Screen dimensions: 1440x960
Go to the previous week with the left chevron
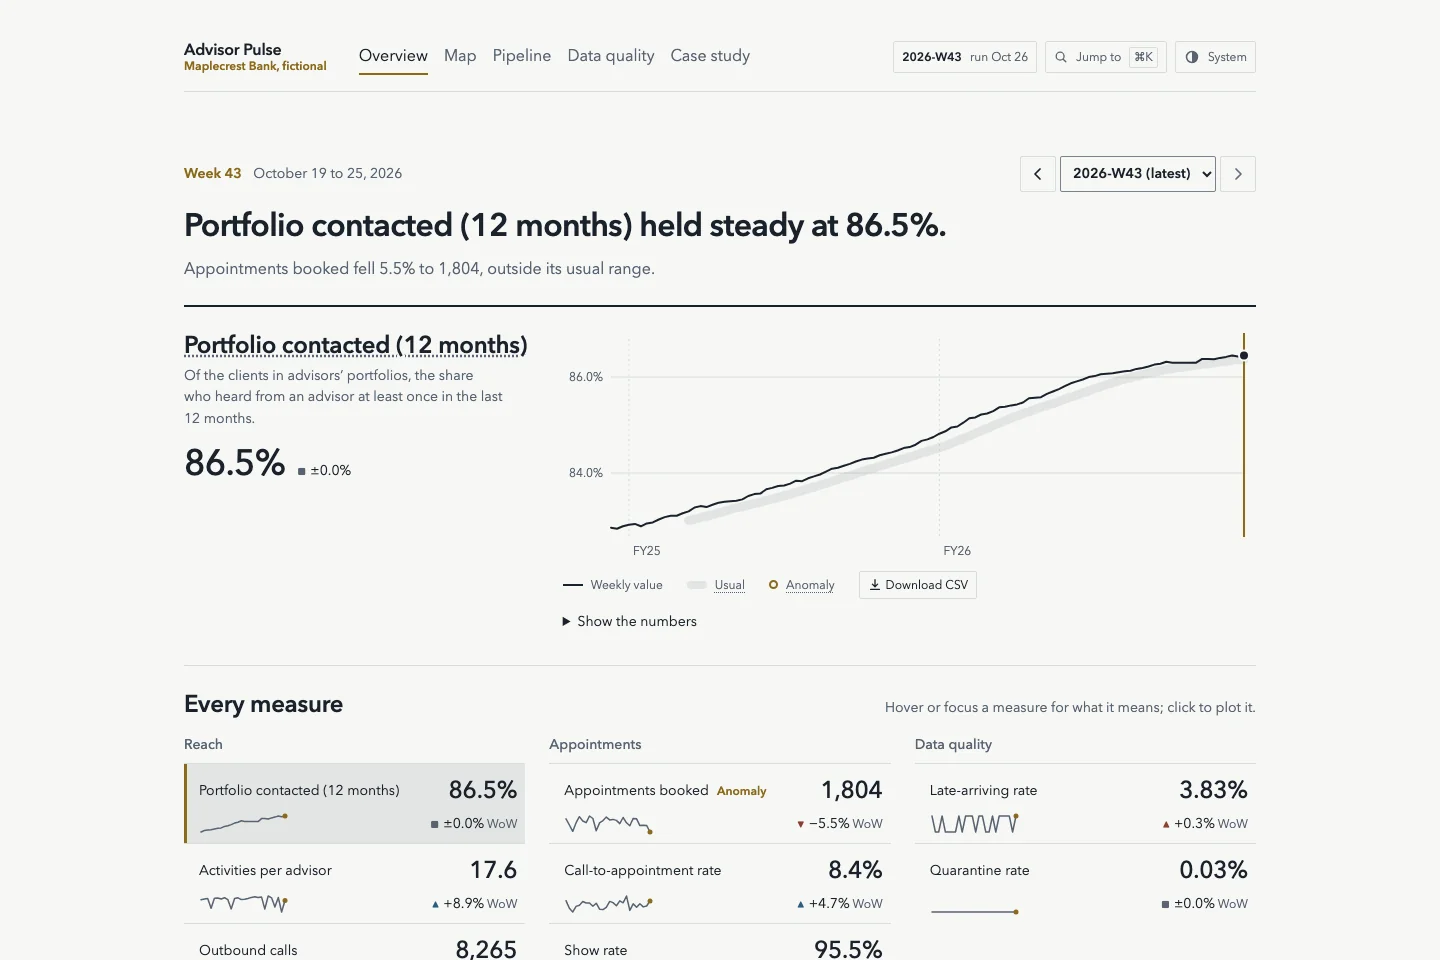1038,174
